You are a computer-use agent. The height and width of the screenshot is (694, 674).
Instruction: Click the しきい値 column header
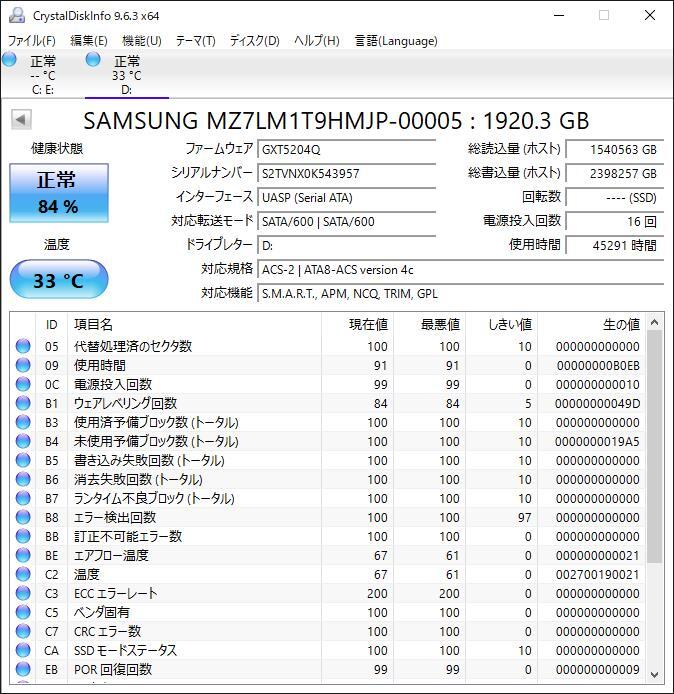click(501, 324)
